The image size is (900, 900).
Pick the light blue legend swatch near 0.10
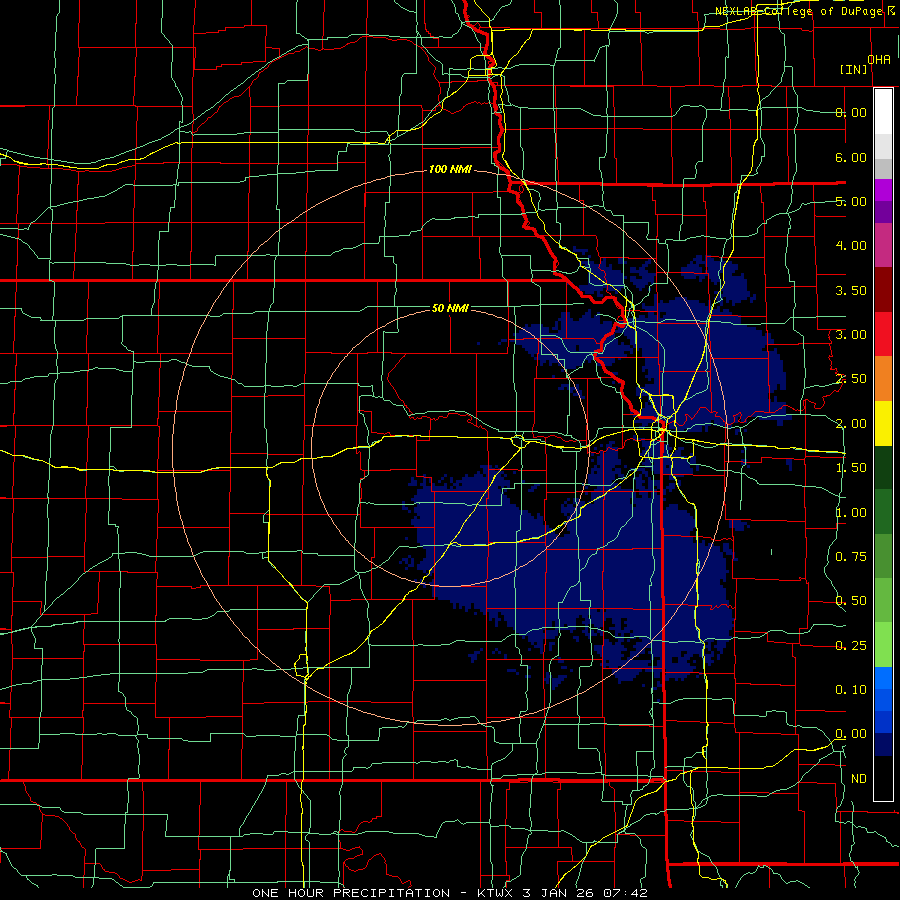883,678
